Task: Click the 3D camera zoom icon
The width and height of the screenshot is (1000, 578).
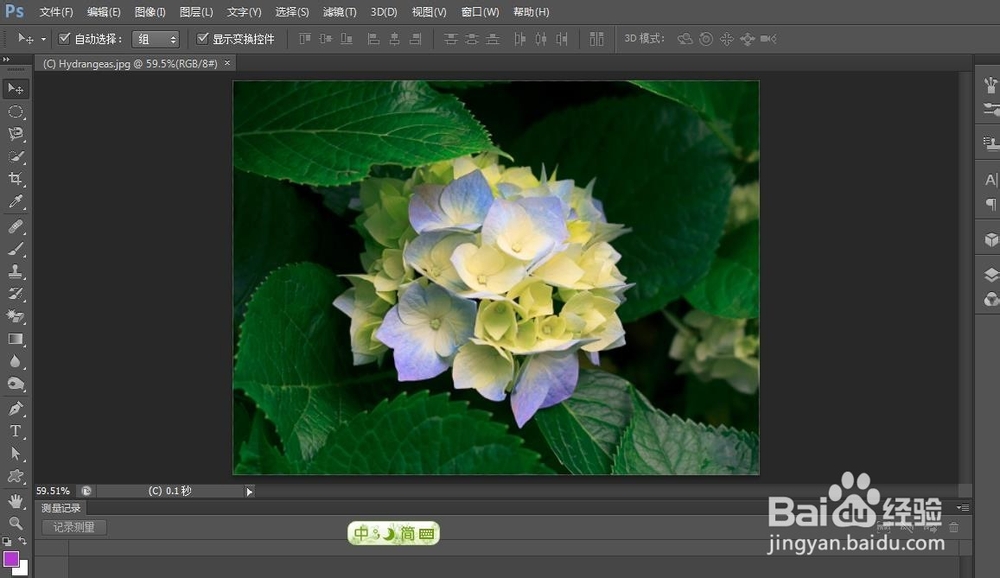Action: tap(768, 39)
